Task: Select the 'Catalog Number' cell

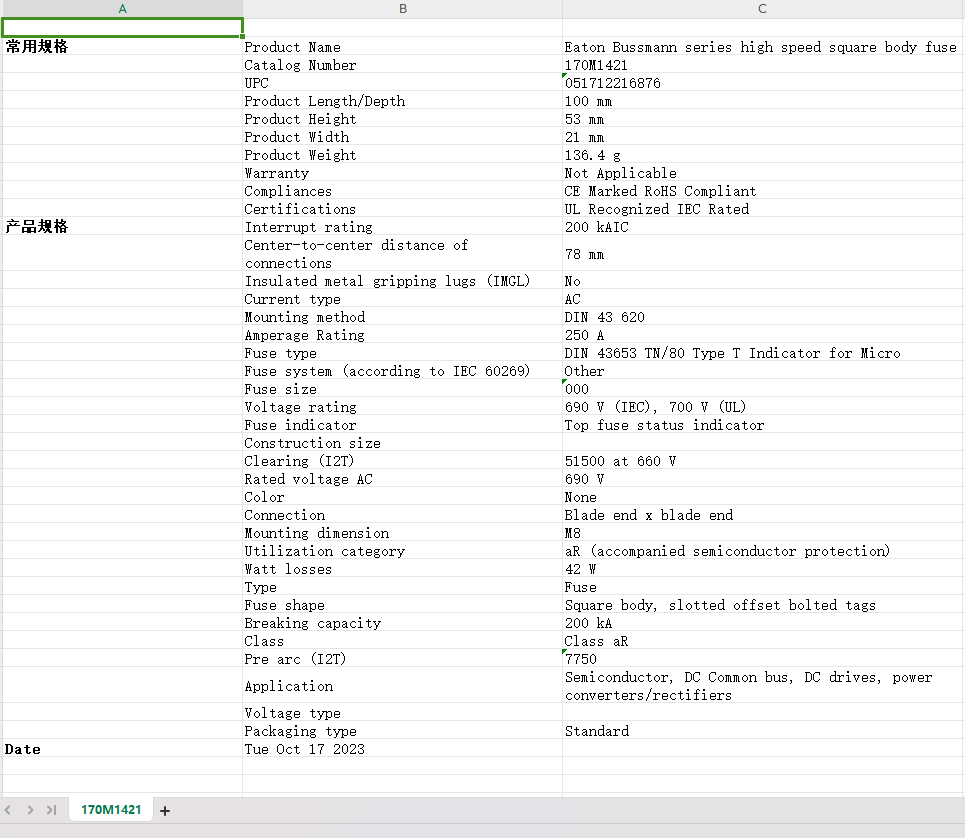Action: pyautogui.click(x=402, y=65)
